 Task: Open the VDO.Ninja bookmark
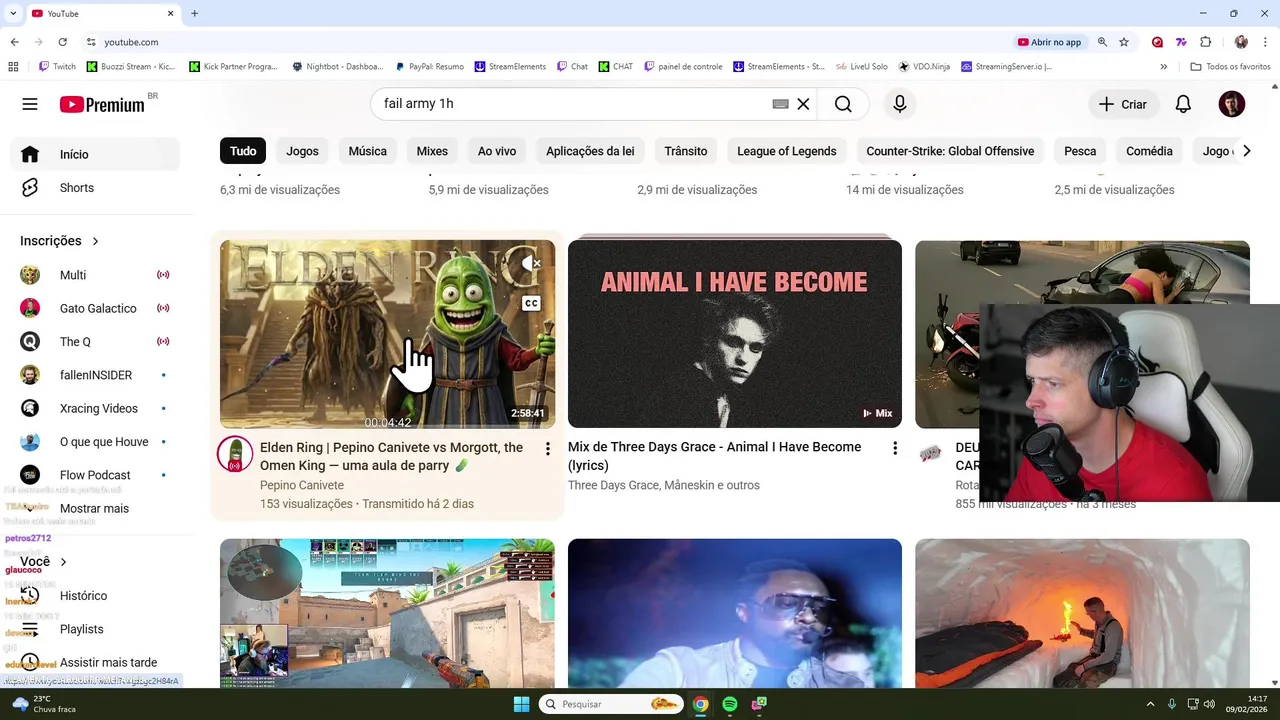tap(924, 67)
